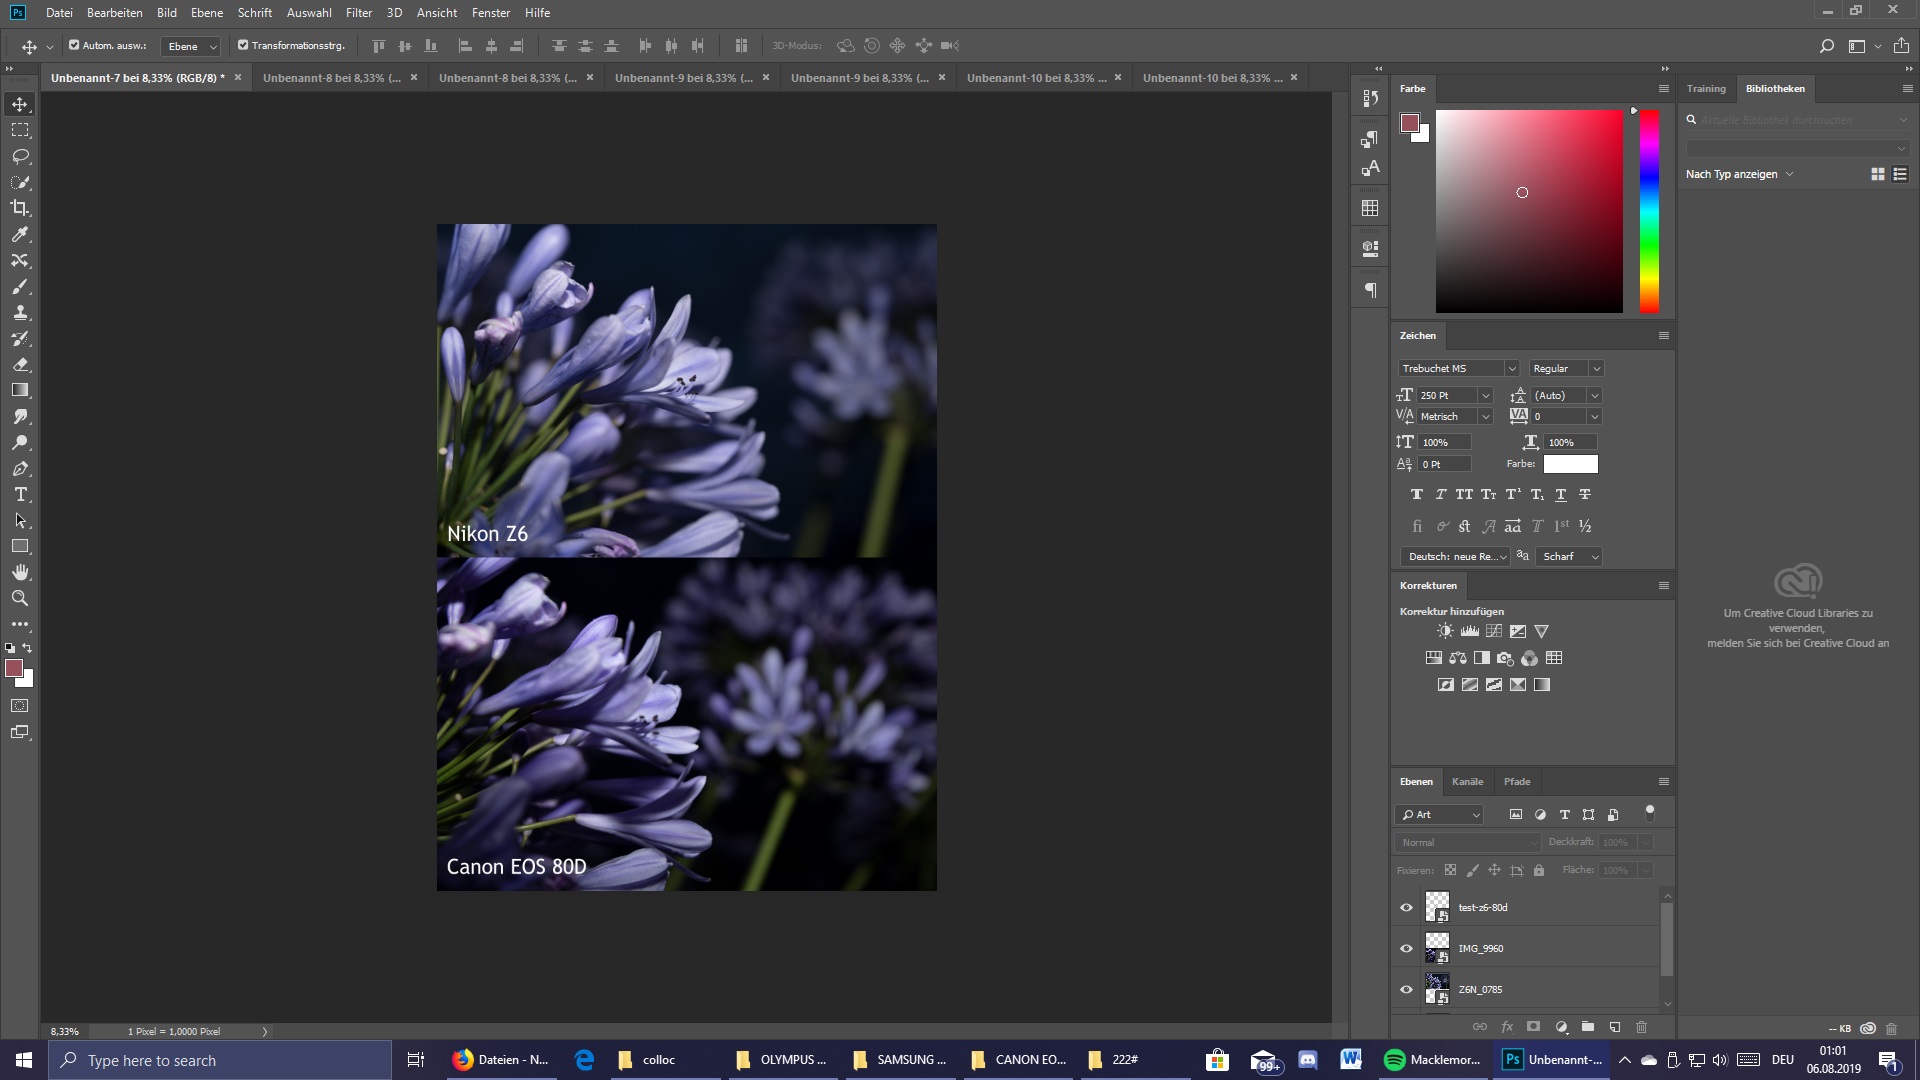Click the white text color swatch
Viewport: 1920px width, 1080px height.
point(1570,464)
